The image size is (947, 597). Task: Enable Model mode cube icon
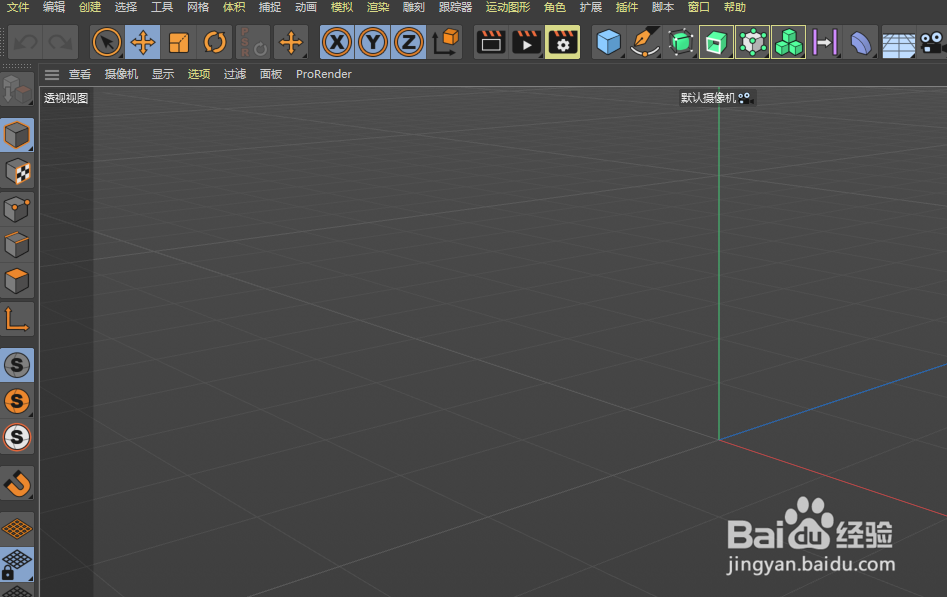[17, 135]
